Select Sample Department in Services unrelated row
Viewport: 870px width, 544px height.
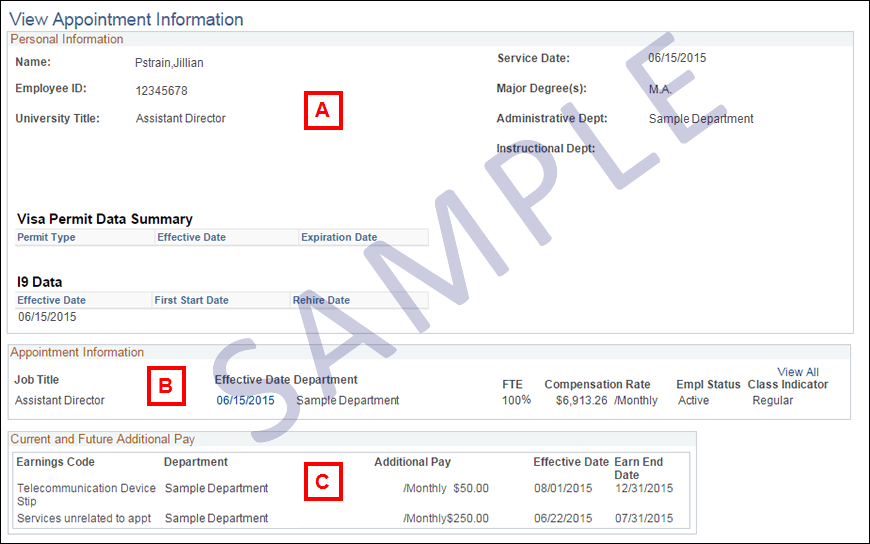216,518
